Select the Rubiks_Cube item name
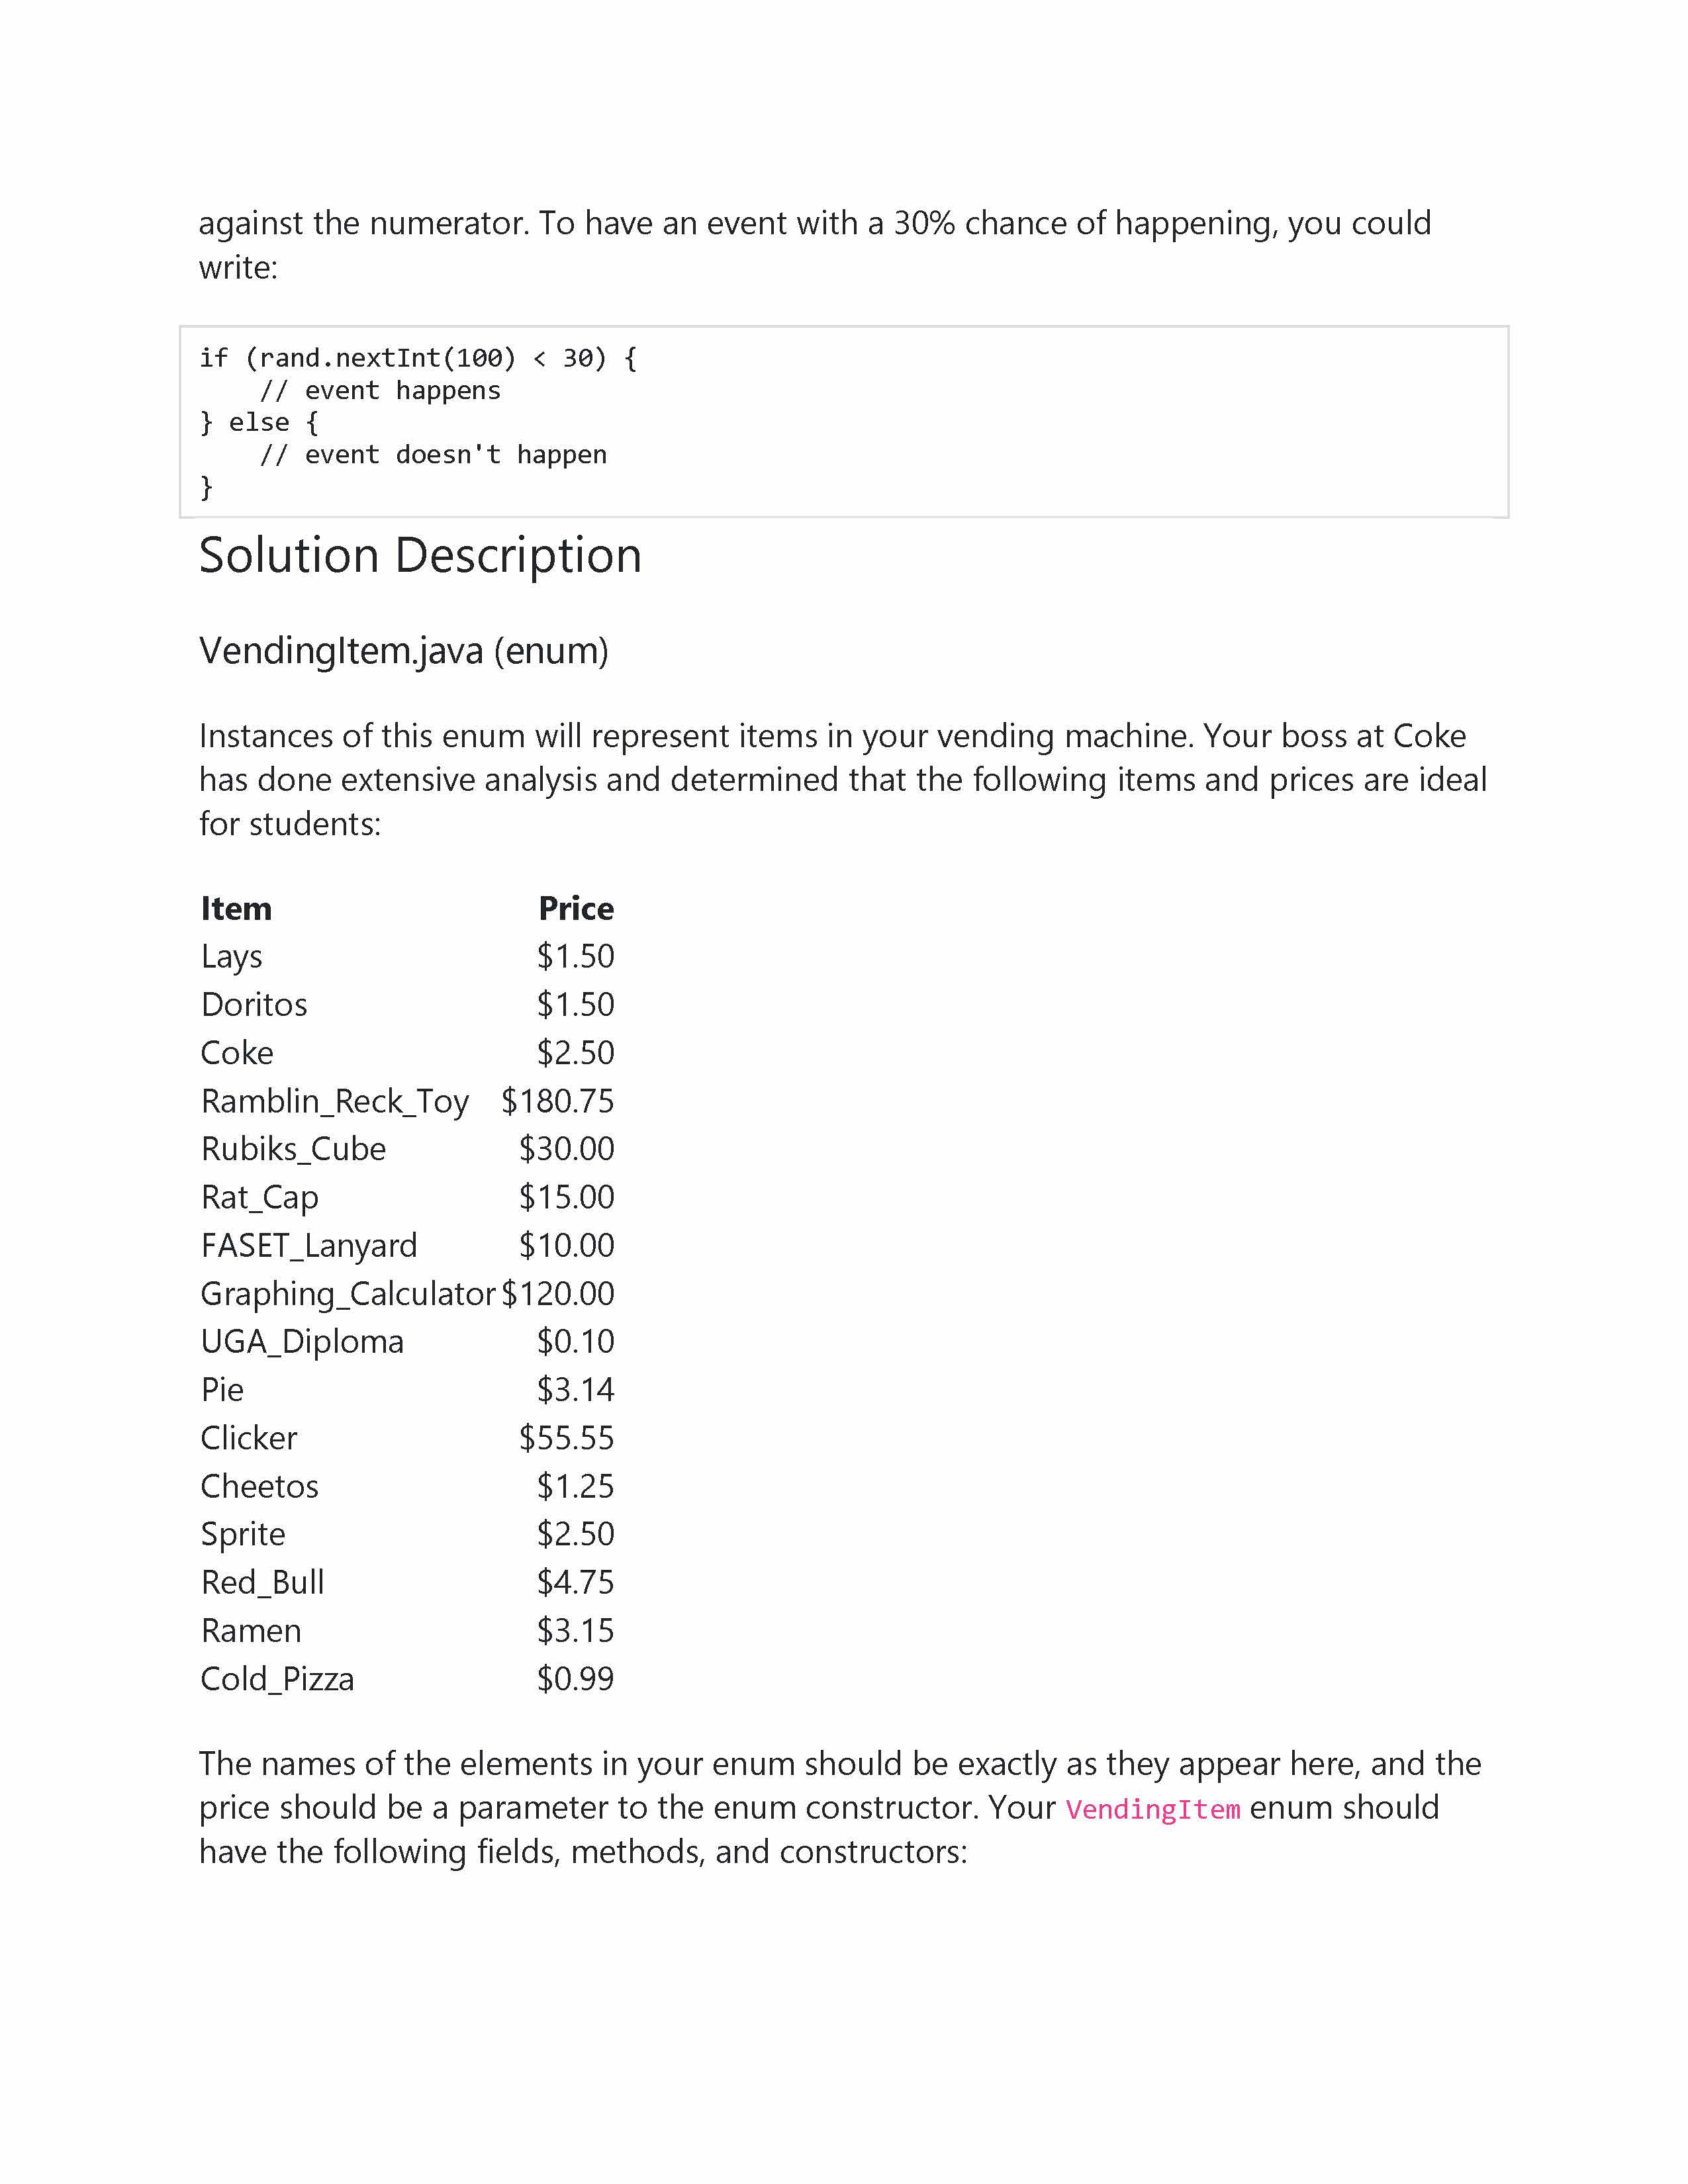 (293, 1149)
